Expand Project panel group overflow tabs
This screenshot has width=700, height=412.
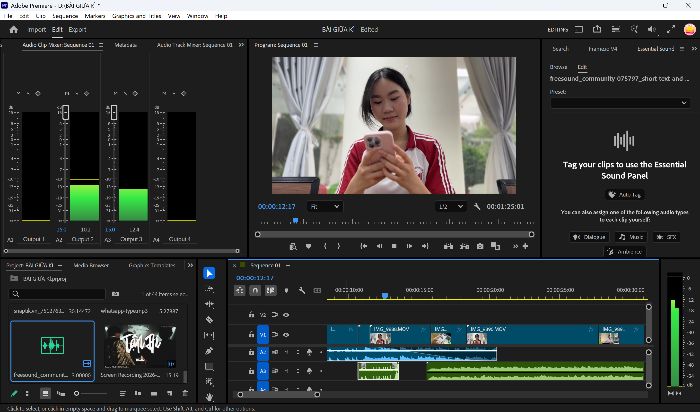(190, 265)
